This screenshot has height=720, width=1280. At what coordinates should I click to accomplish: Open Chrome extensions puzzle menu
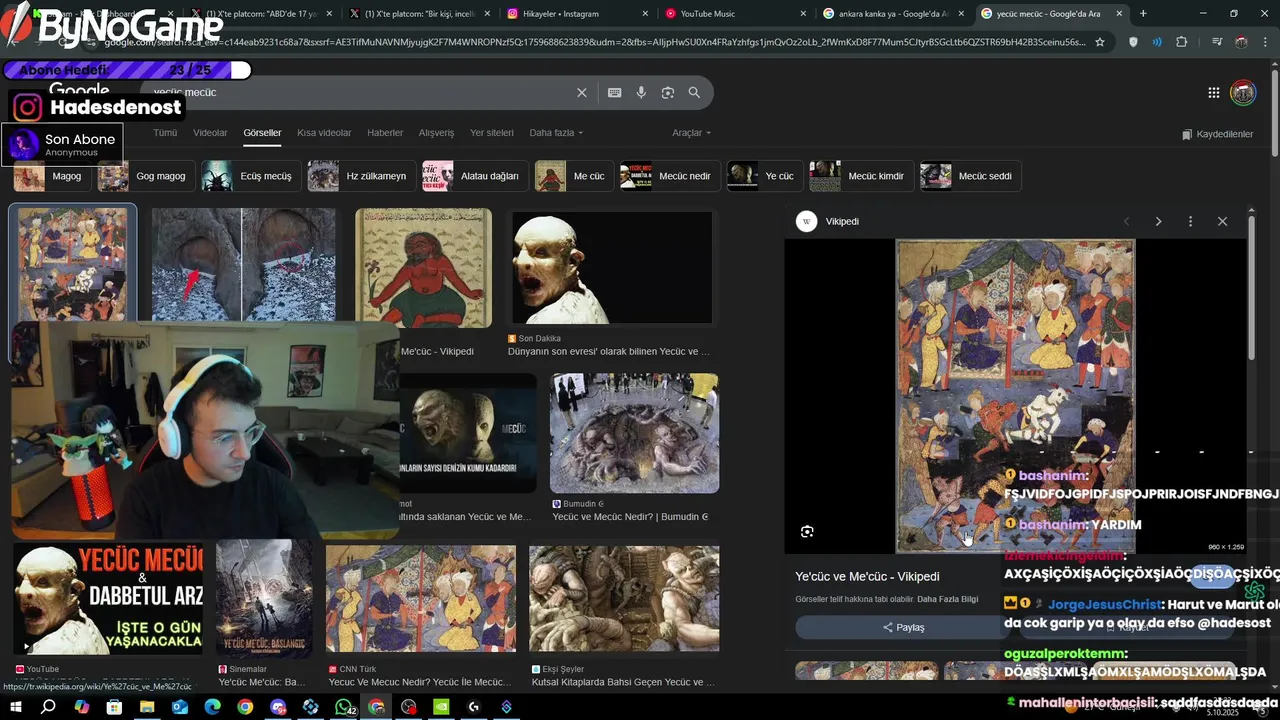(x=1182, y=42)
